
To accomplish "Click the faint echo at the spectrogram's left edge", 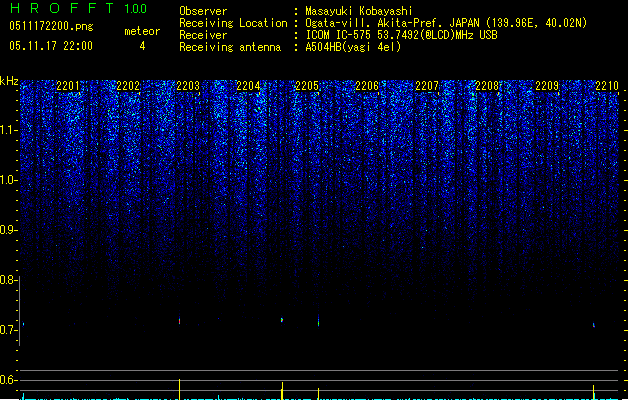I will click(x=24, y=324).
